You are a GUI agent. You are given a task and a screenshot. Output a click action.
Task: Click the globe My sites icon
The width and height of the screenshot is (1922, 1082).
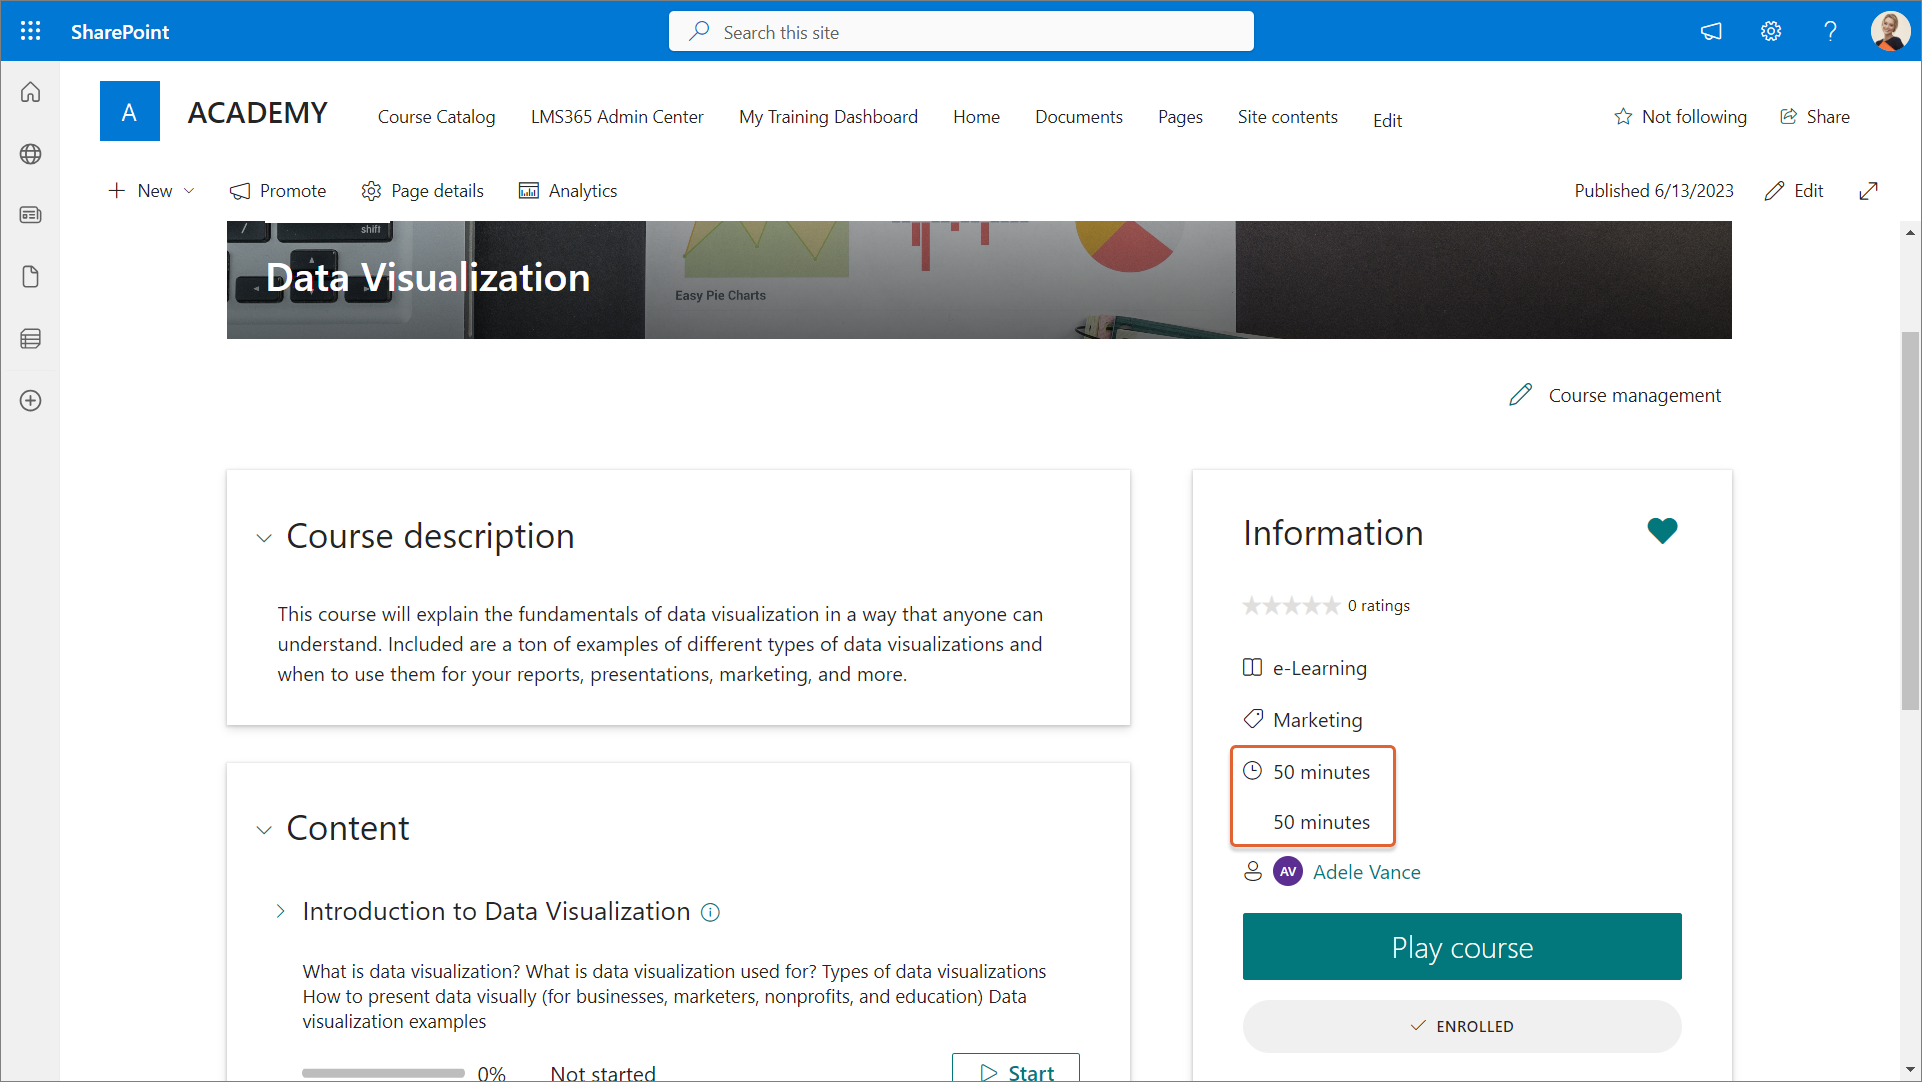(x=30, y=154)
